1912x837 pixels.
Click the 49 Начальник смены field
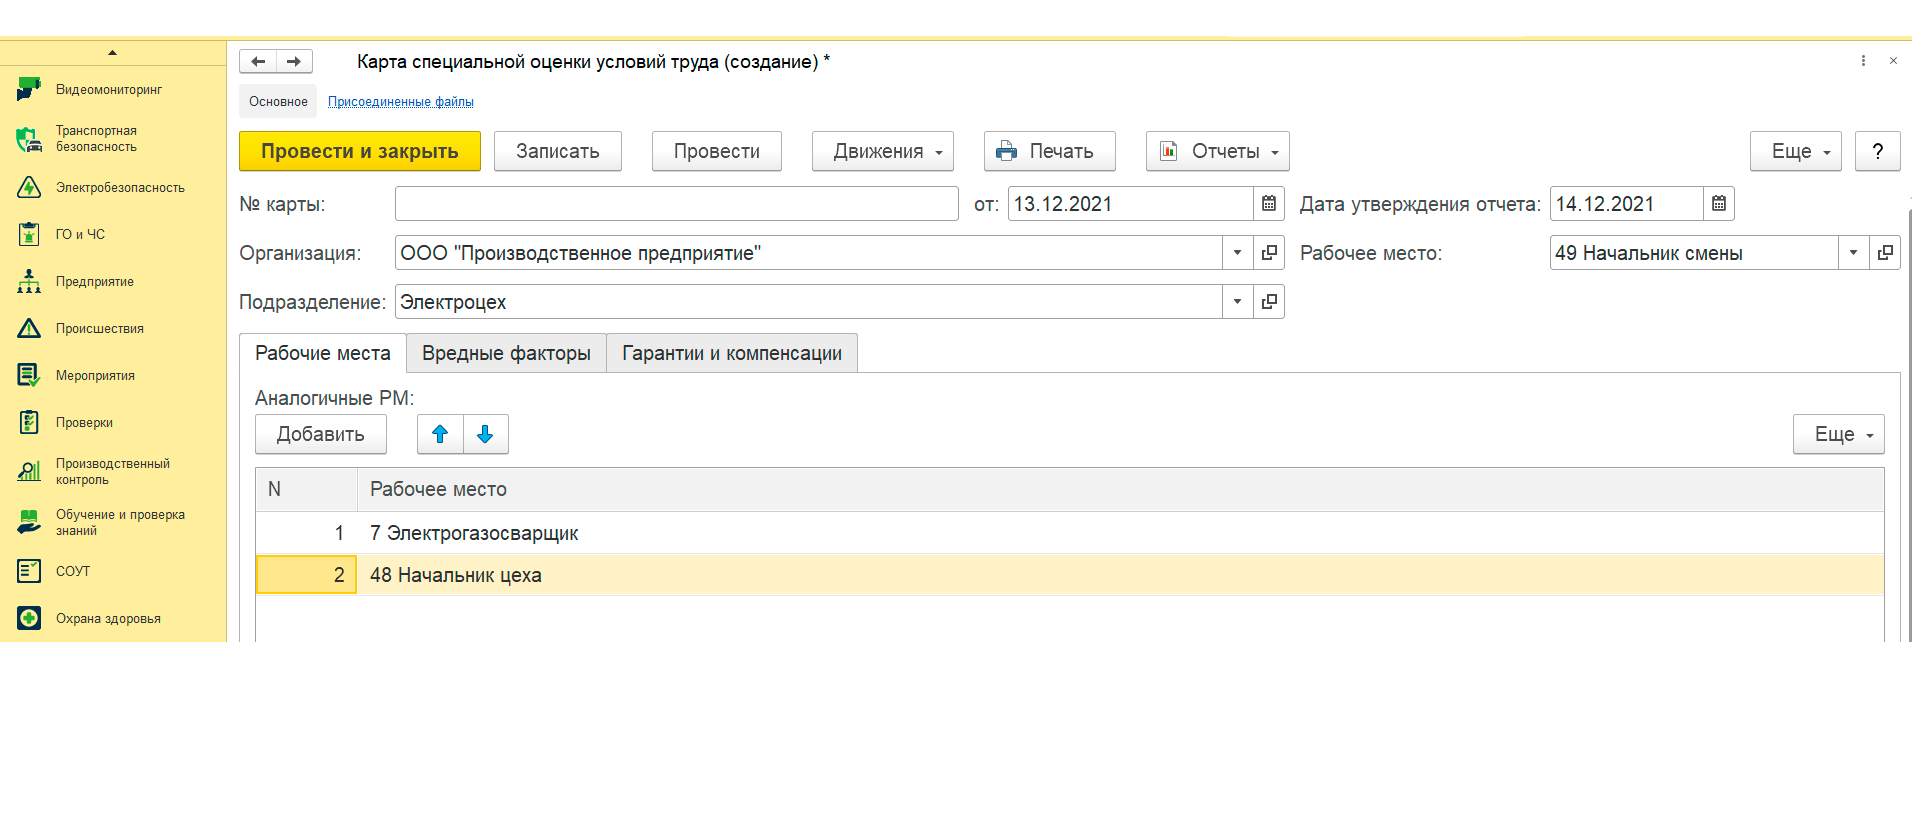point(1694,253)
